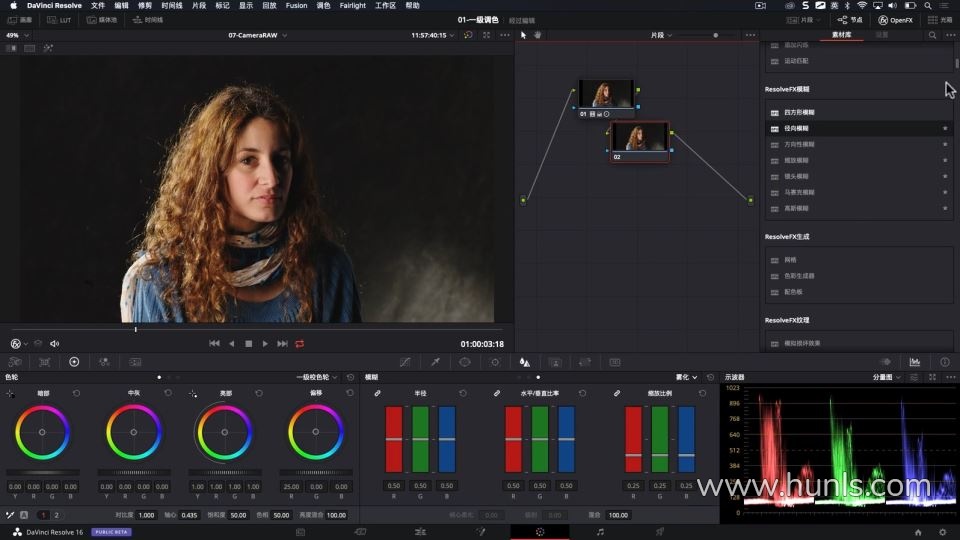Search the OpenFX library with magnifier icon
Viewport: 960px width, 540px height.
[x=932, y=35]
